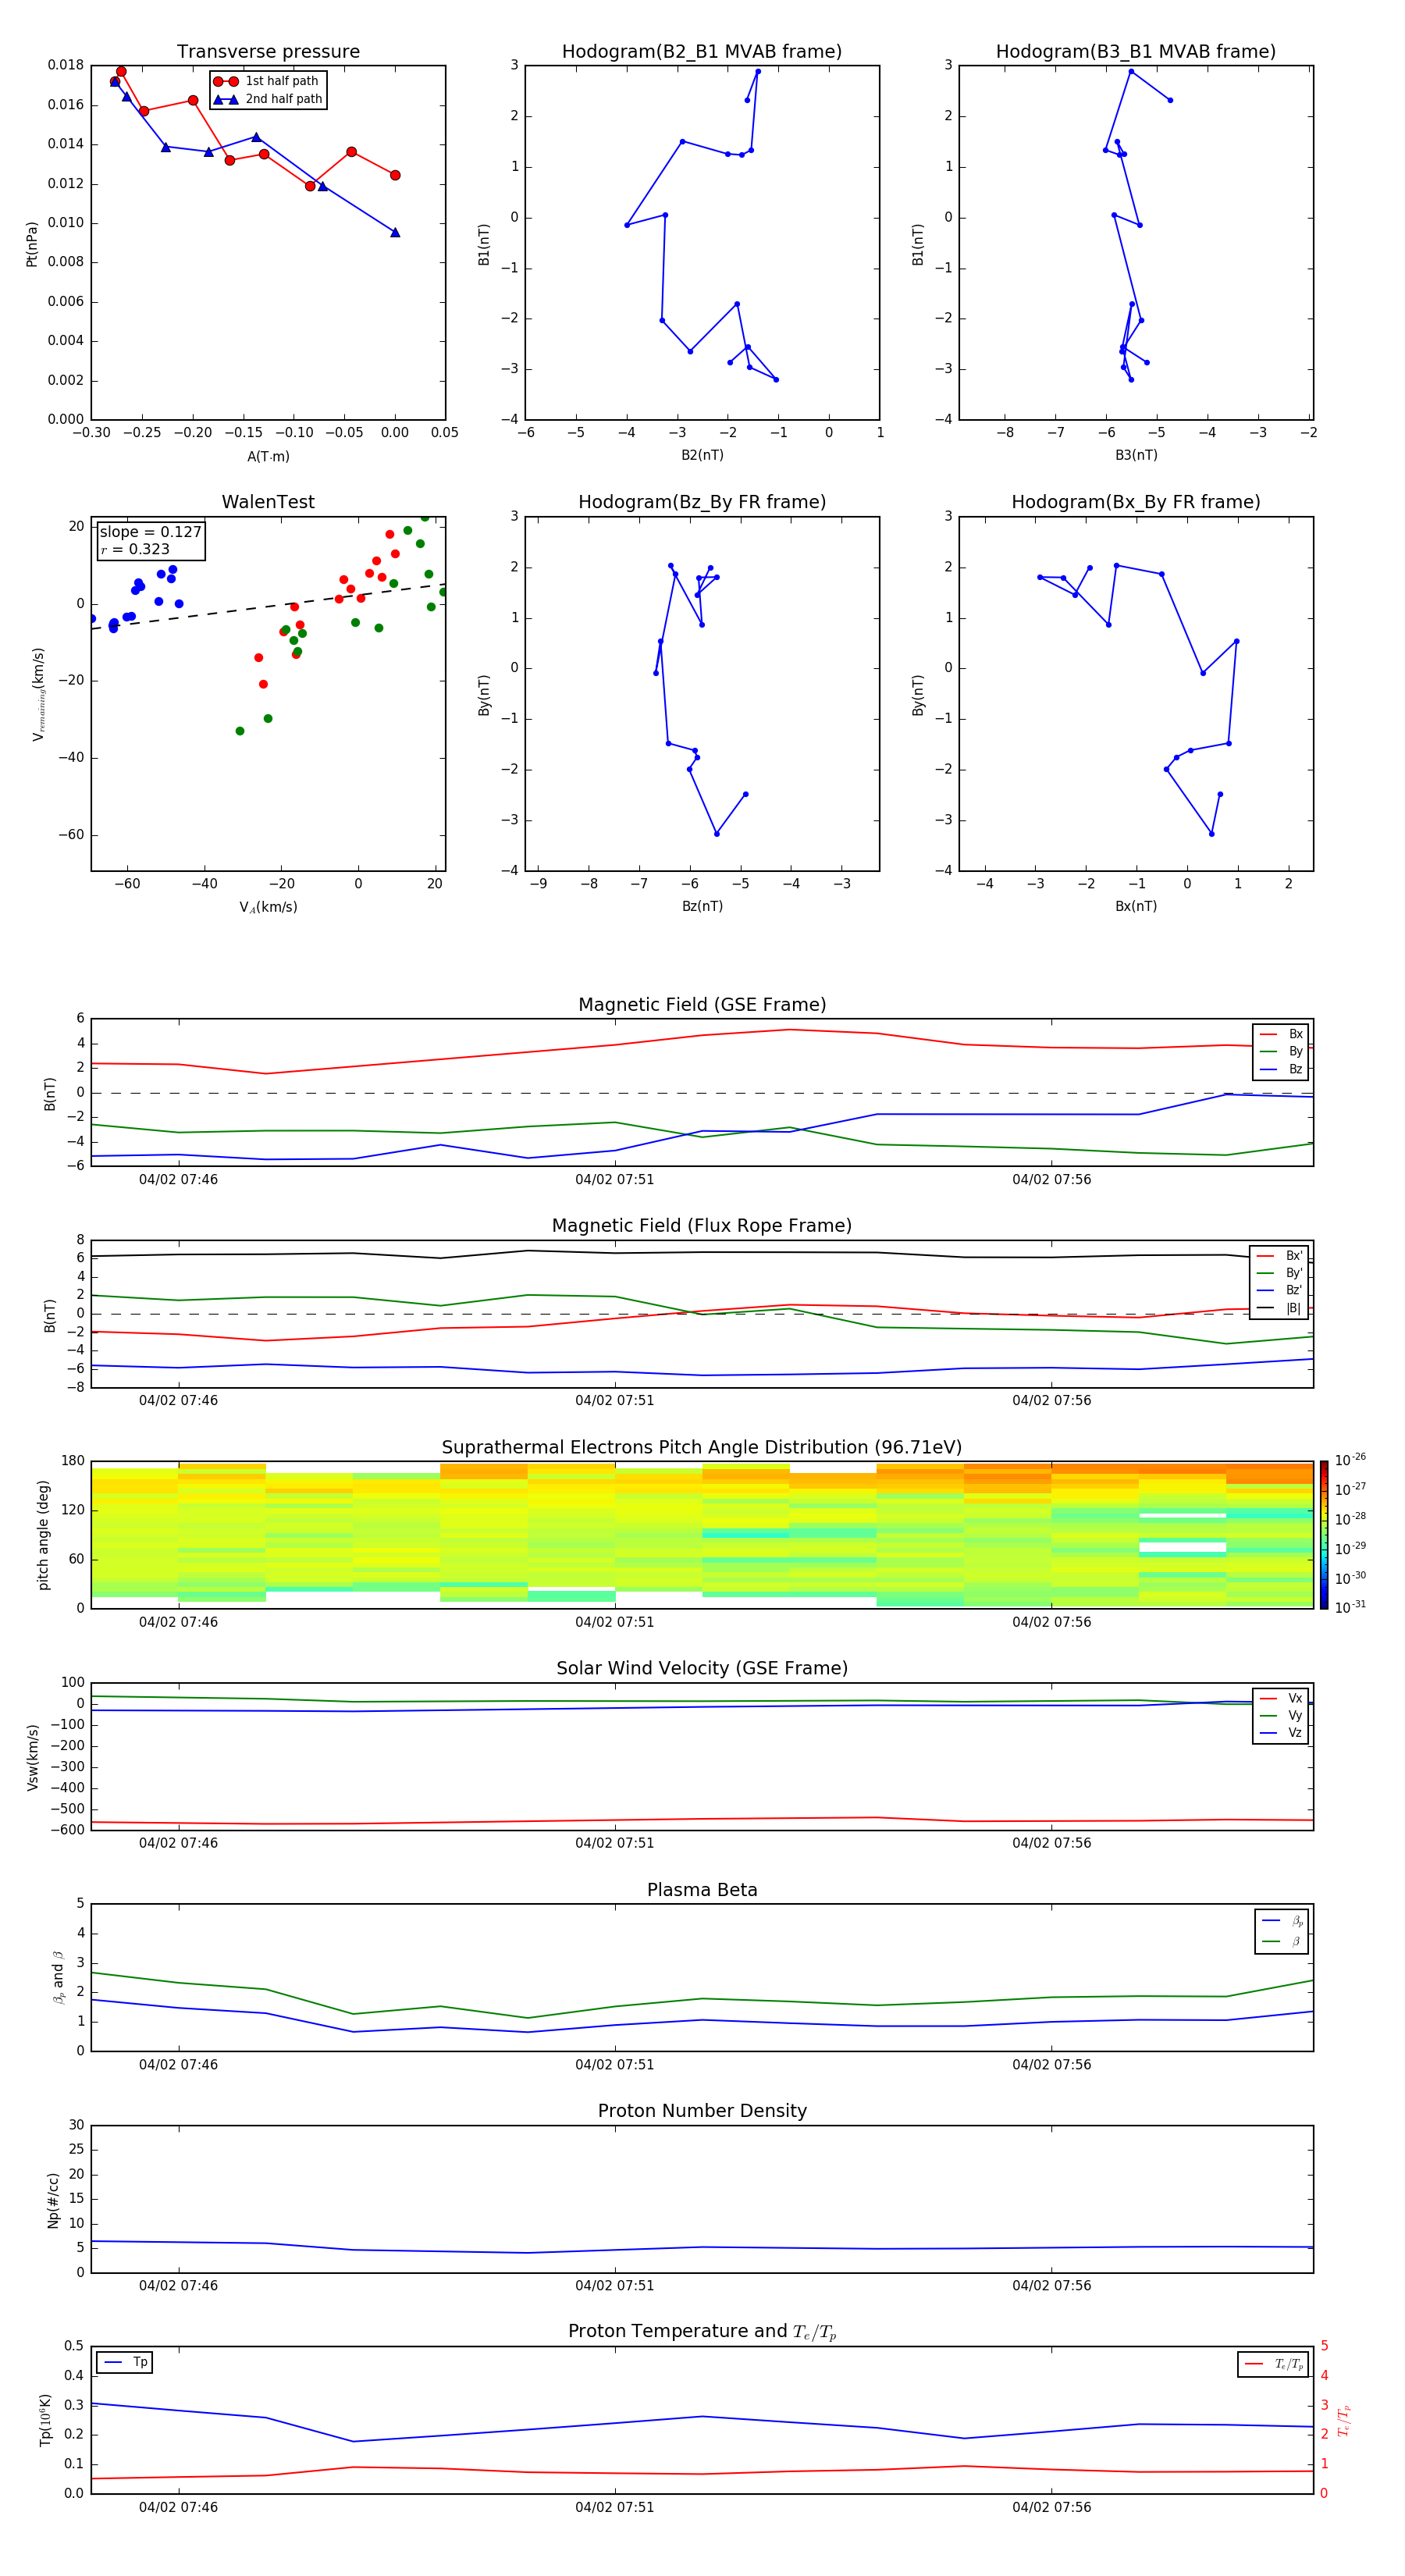1405x2576 pixels.
Task: Click 'Solar Wind Velocity (GSE Frame)' title
Action: [702, 1668]
